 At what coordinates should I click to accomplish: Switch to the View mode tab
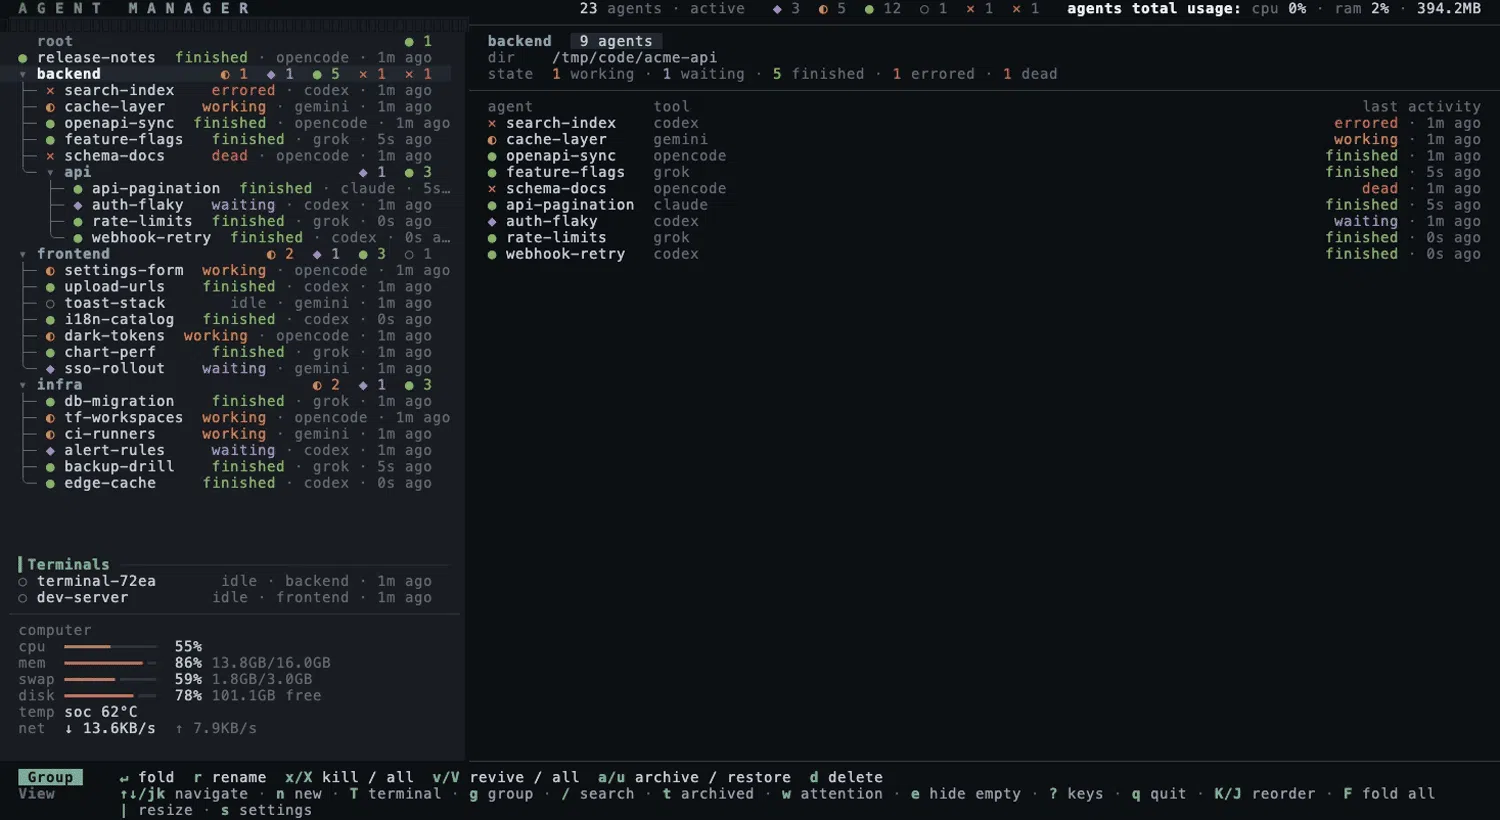(37, 794)
